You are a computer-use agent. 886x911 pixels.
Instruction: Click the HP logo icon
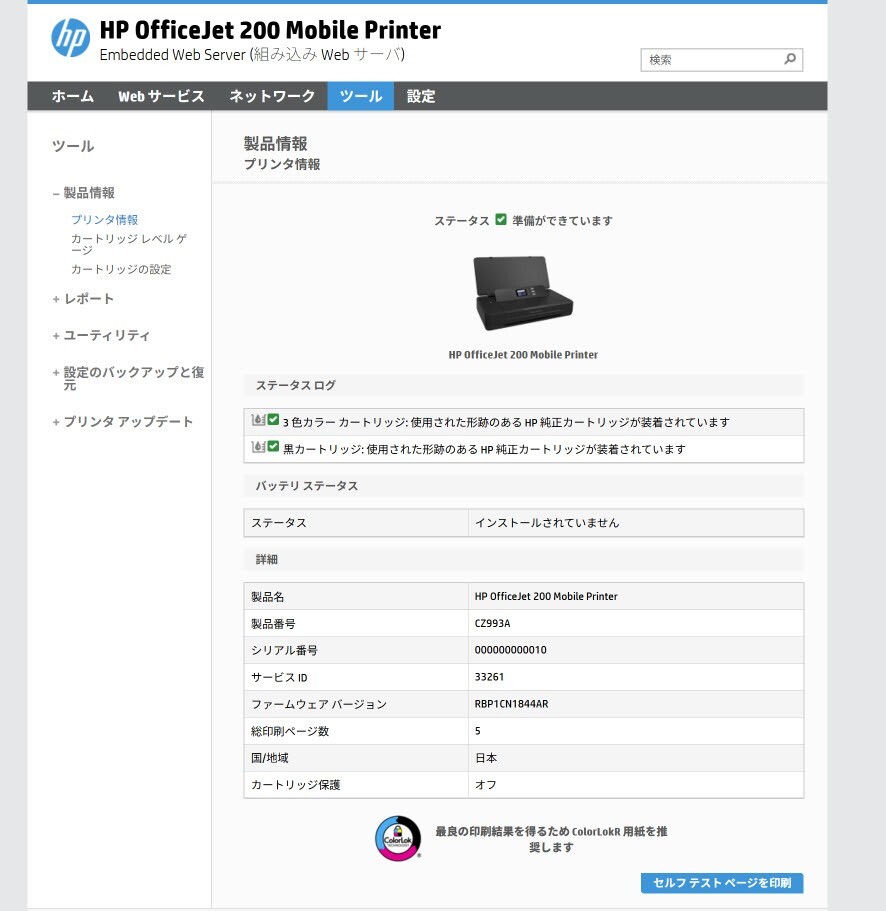coord(70,38)
